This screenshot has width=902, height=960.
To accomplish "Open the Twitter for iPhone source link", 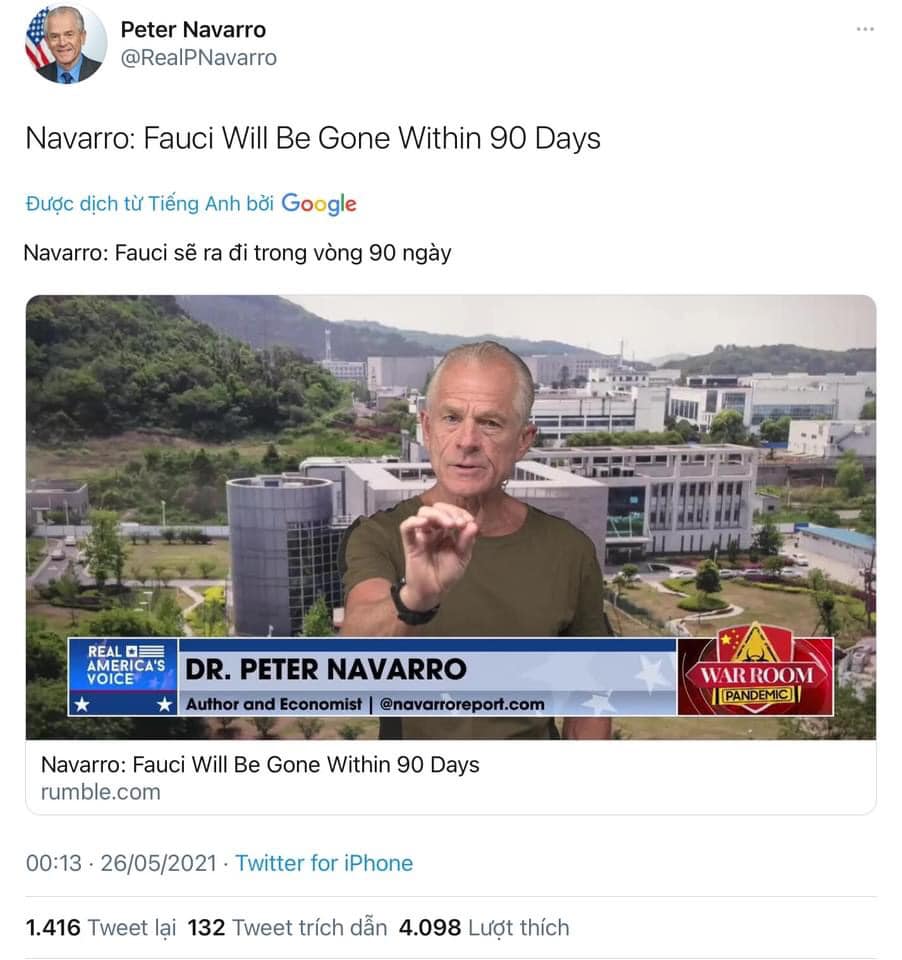I will tap(324, 863).
